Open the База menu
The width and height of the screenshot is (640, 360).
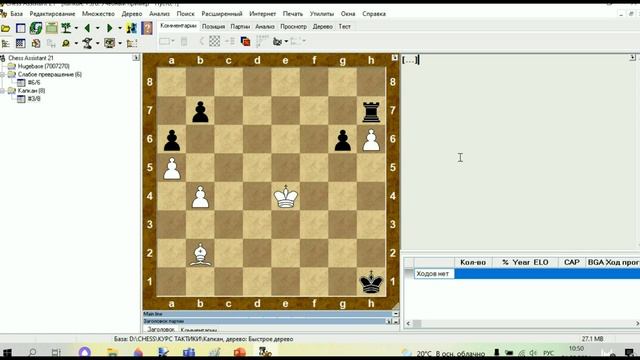tap(16, 14)
